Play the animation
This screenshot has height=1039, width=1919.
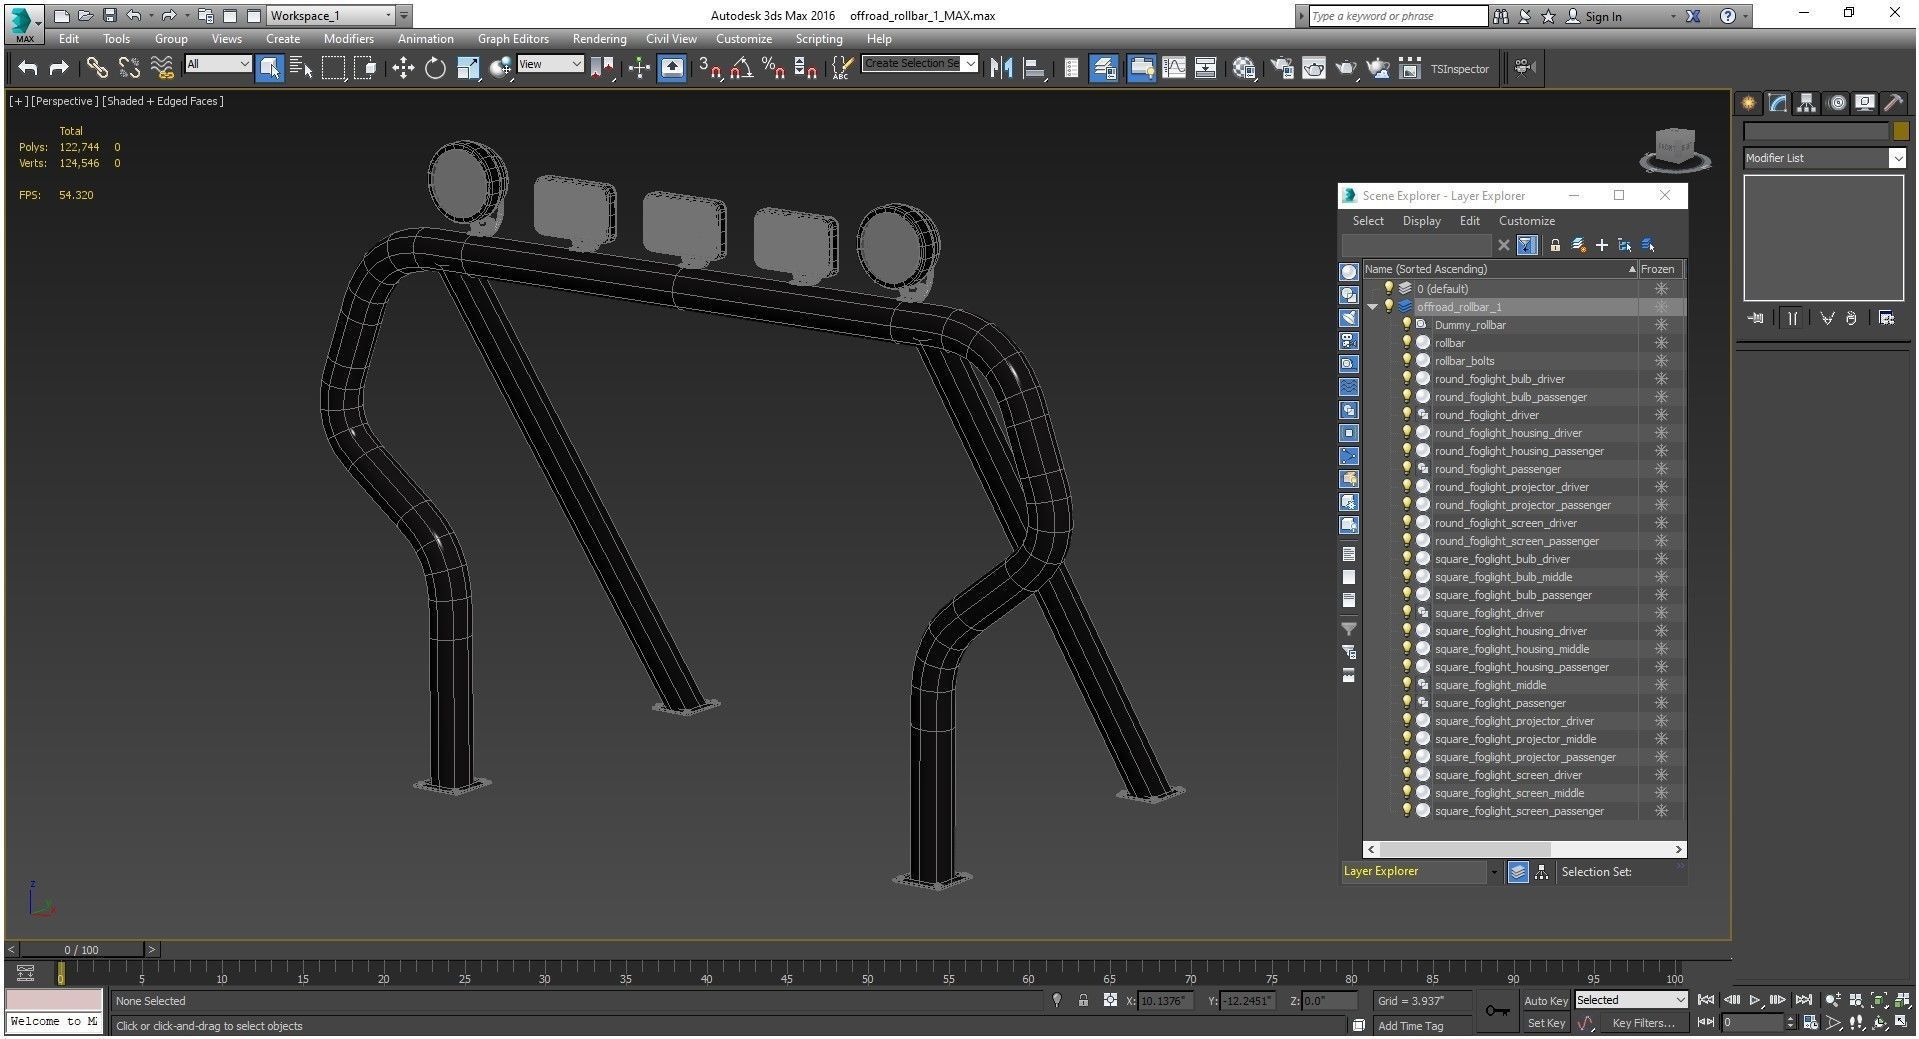(1755, 1000)
